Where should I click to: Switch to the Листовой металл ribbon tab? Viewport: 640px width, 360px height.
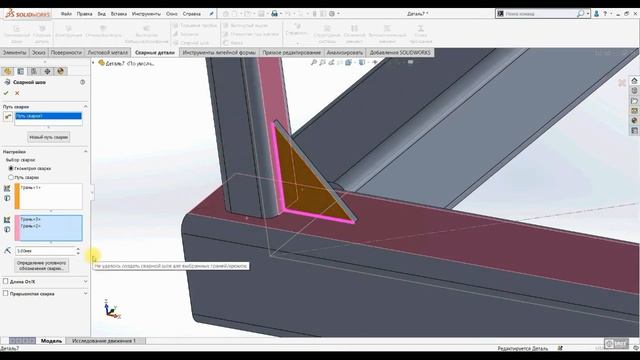(x=108, y=53)
